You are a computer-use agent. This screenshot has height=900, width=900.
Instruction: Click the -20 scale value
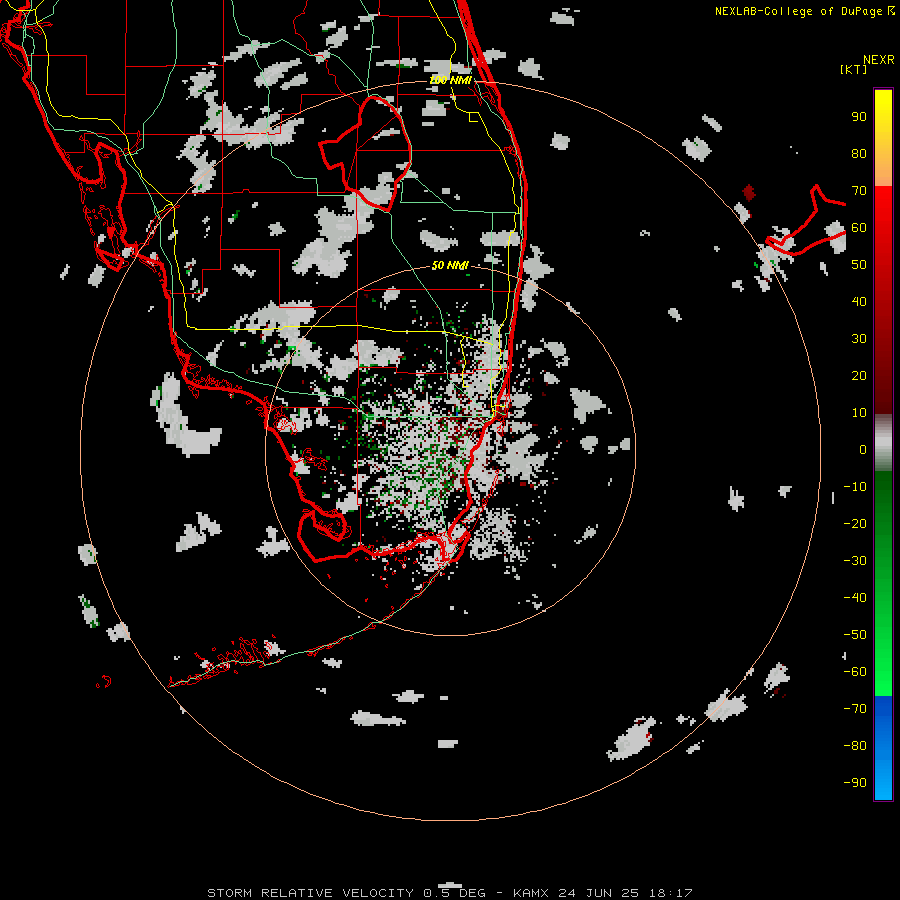[855, 523]
